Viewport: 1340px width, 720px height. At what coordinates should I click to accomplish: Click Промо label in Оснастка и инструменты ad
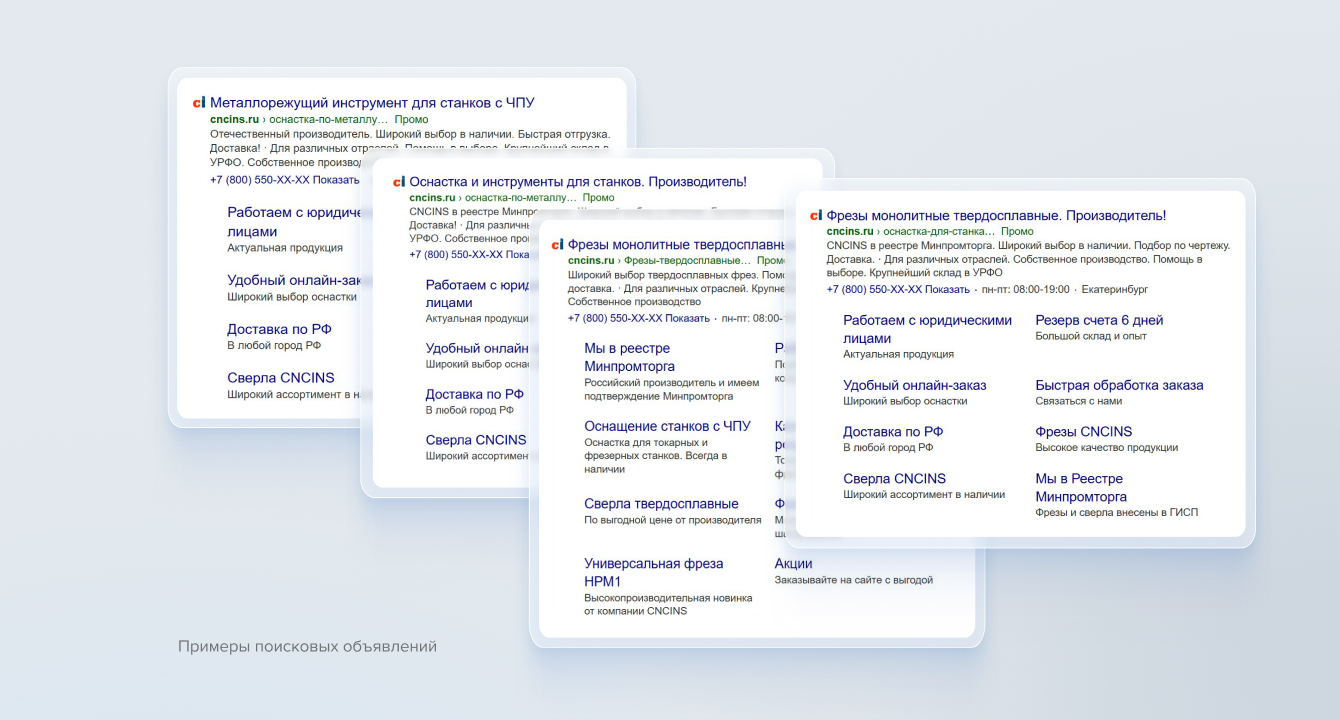click(598, 198)
